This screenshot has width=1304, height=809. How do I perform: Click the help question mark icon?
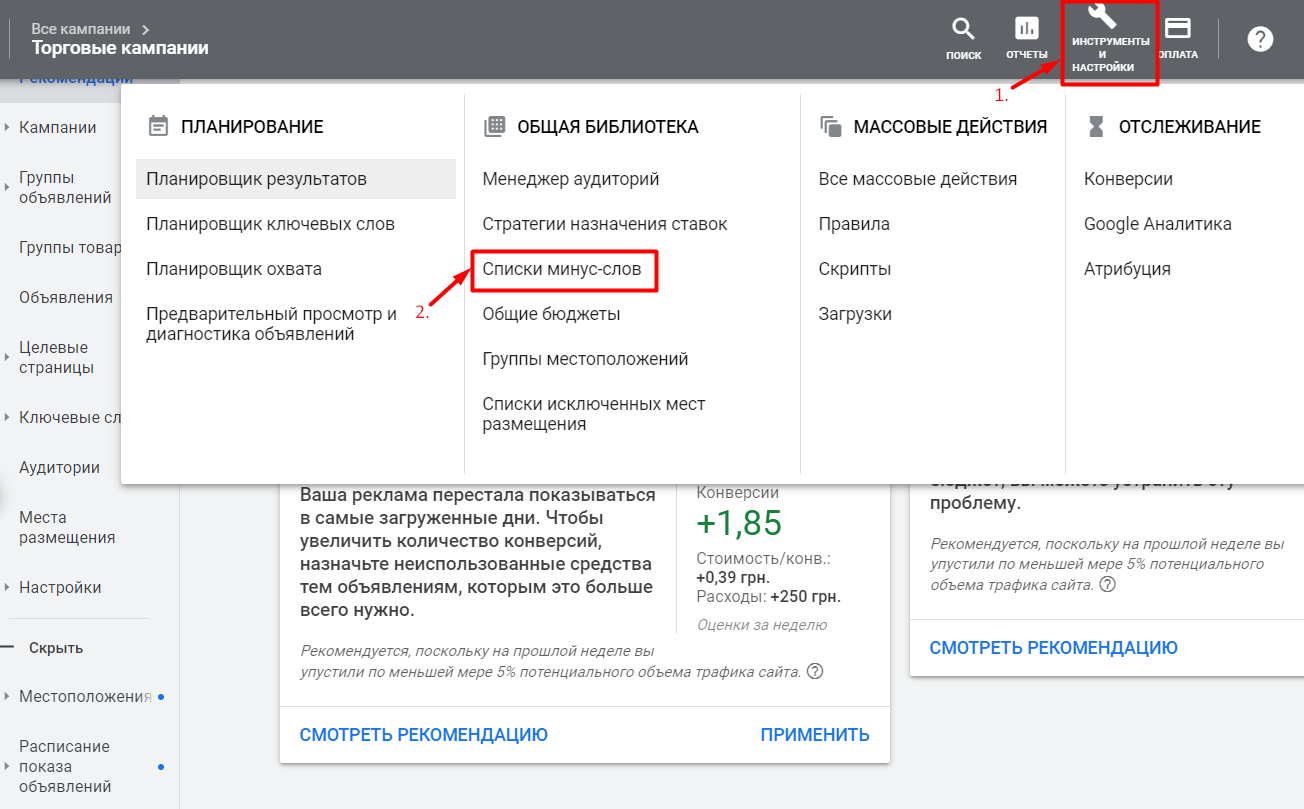1259,38
